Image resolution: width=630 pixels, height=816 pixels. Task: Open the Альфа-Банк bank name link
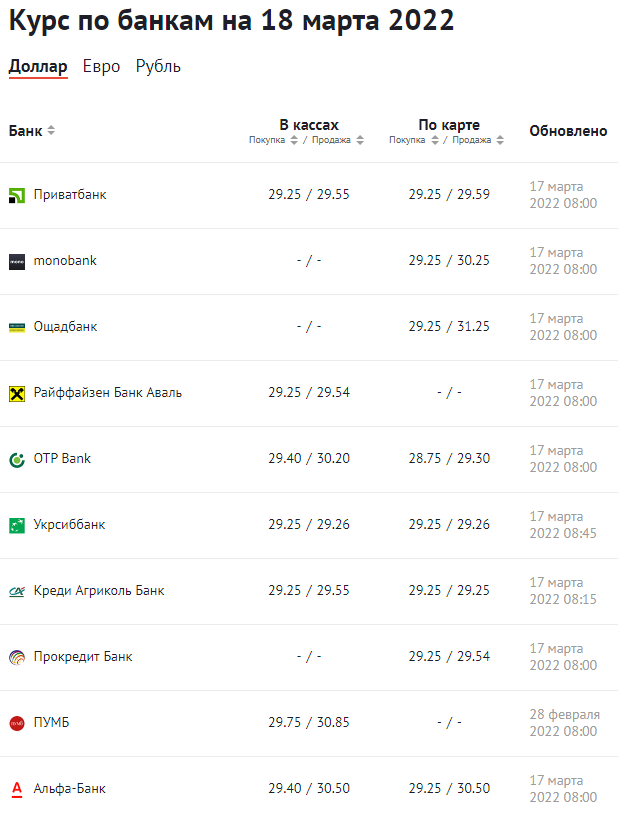[x=69, y=788]
